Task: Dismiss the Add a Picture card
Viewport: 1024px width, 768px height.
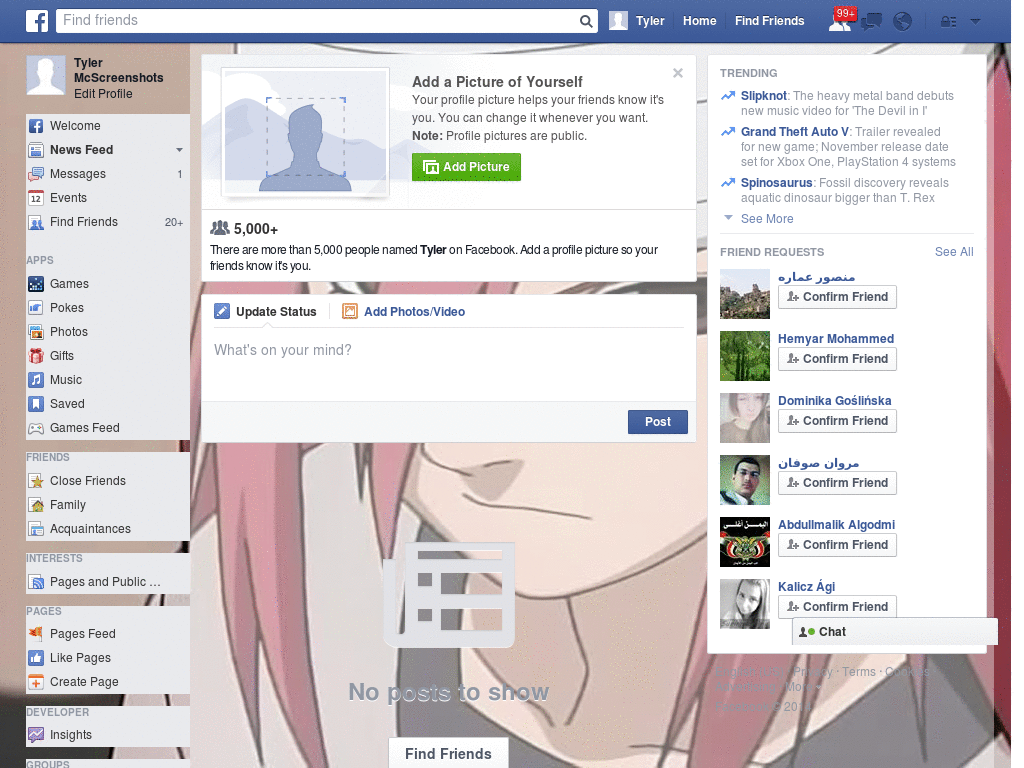Action: [678, 73]
